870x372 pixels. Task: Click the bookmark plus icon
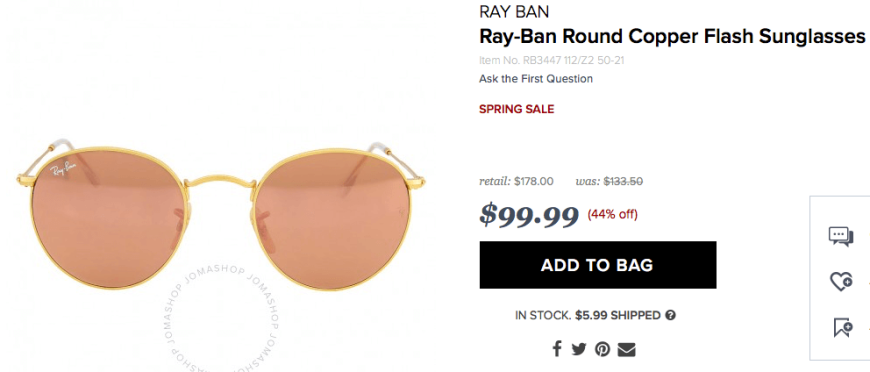click(x=843, y=327)
